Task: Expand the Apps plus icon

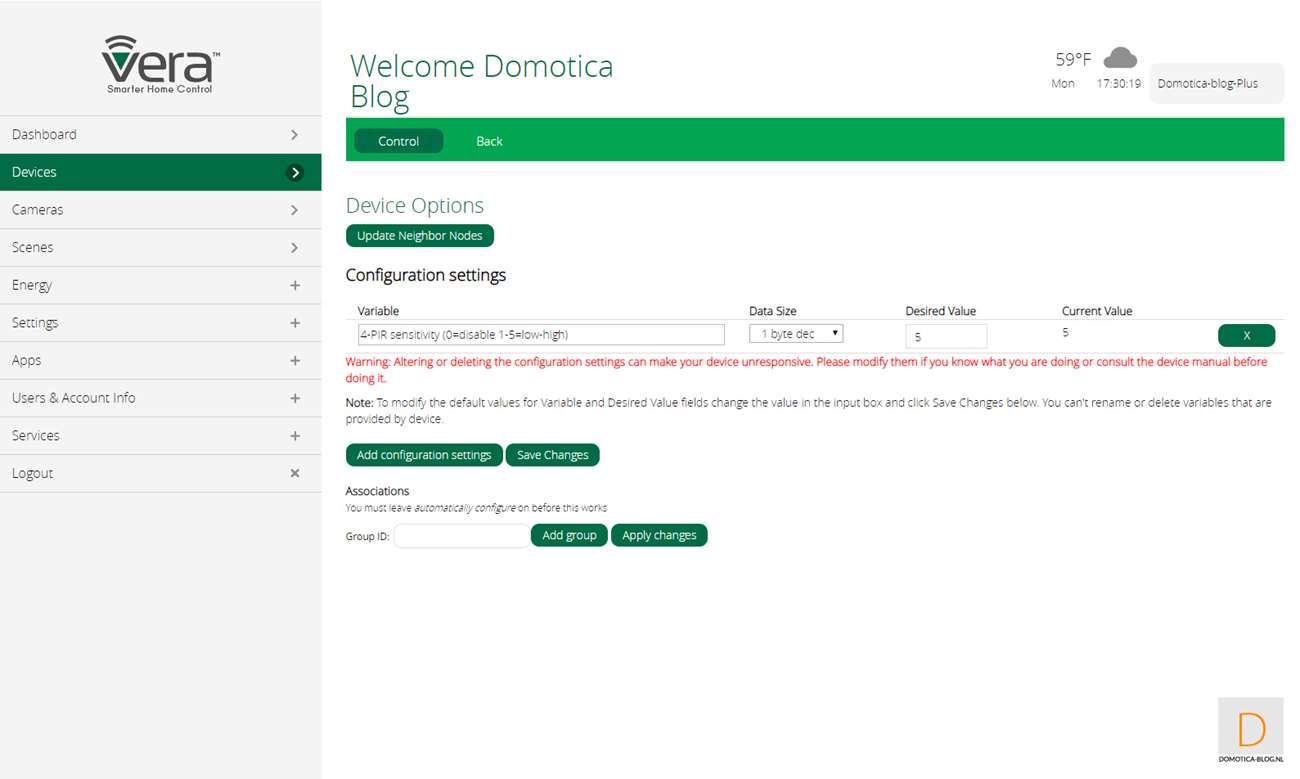Action: [295, 360]
